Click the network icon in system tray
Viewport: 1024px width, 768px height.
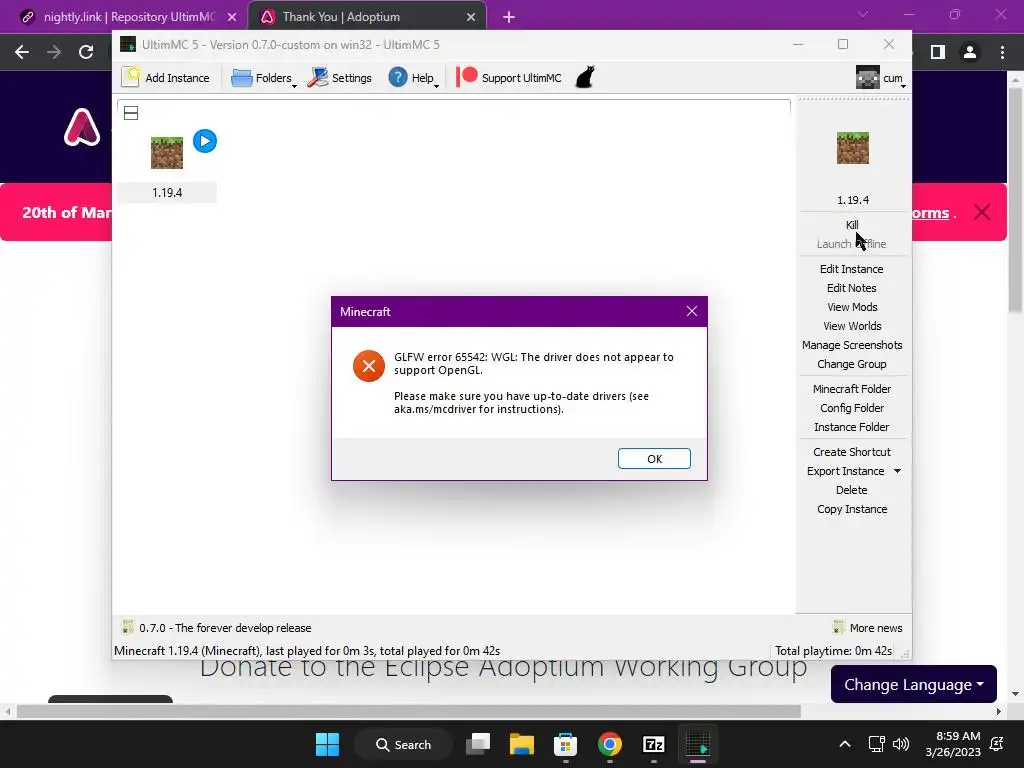coord(876,744)
